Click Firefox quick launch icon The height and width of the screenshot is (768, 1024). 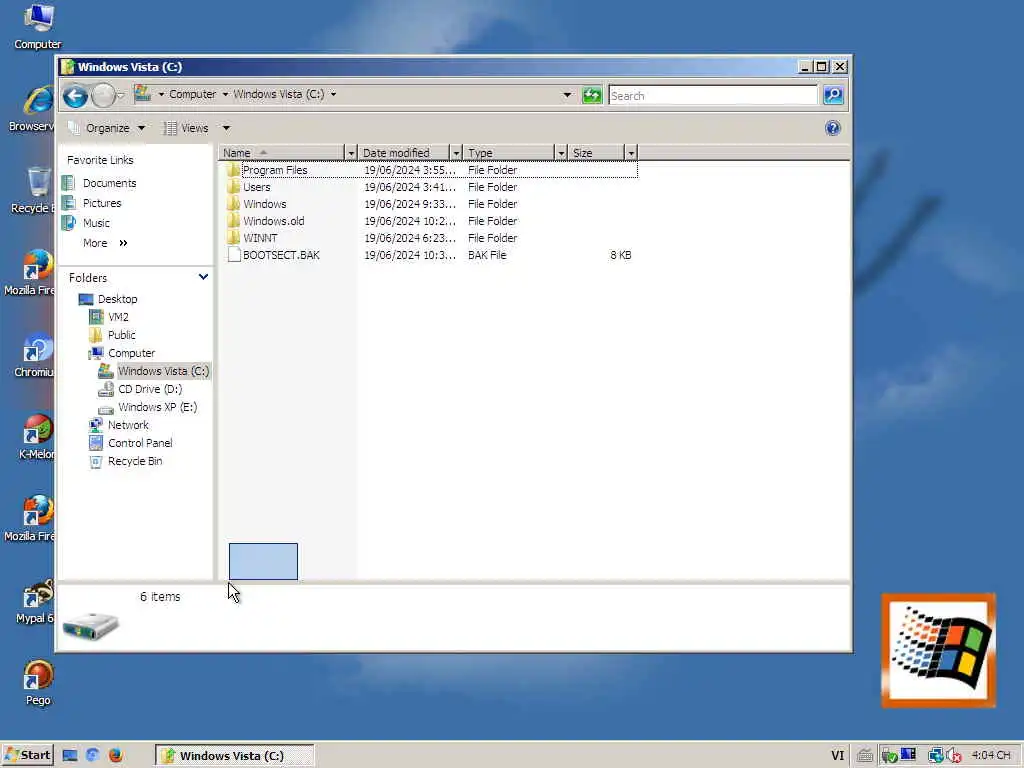click(116, 756)
